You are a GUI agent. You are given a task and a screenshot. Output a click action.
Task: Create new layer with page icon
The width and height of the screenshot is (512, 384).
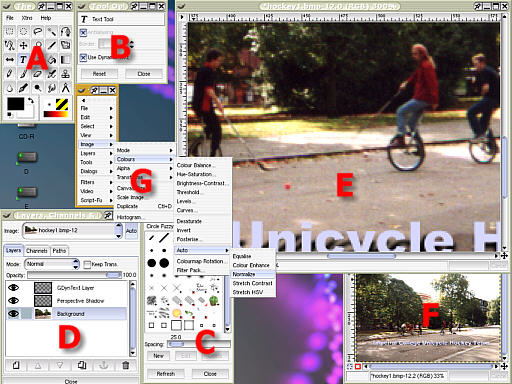point(16,366)
